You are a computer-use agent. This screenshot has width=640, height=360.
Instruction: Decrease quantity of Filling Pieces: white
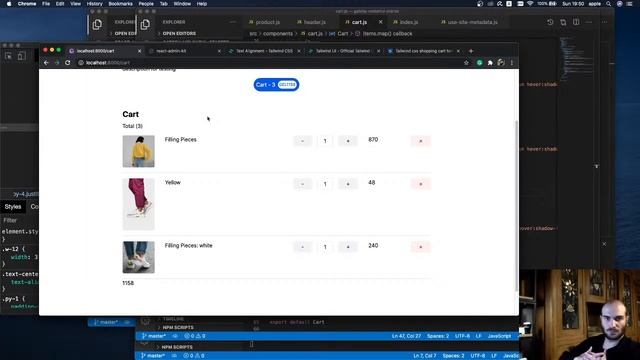302,247
